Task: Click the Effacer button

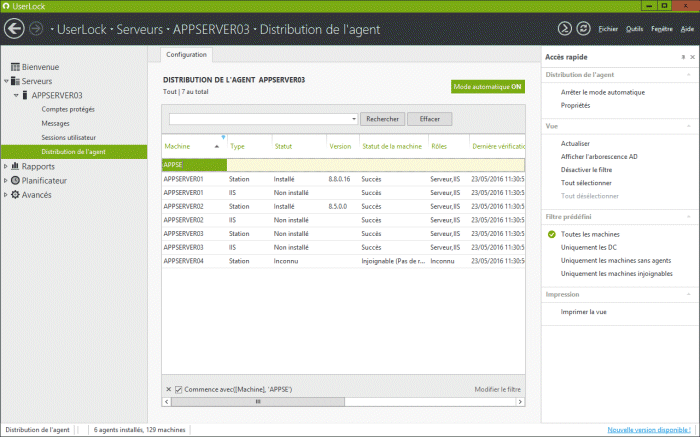Action: 429,119
